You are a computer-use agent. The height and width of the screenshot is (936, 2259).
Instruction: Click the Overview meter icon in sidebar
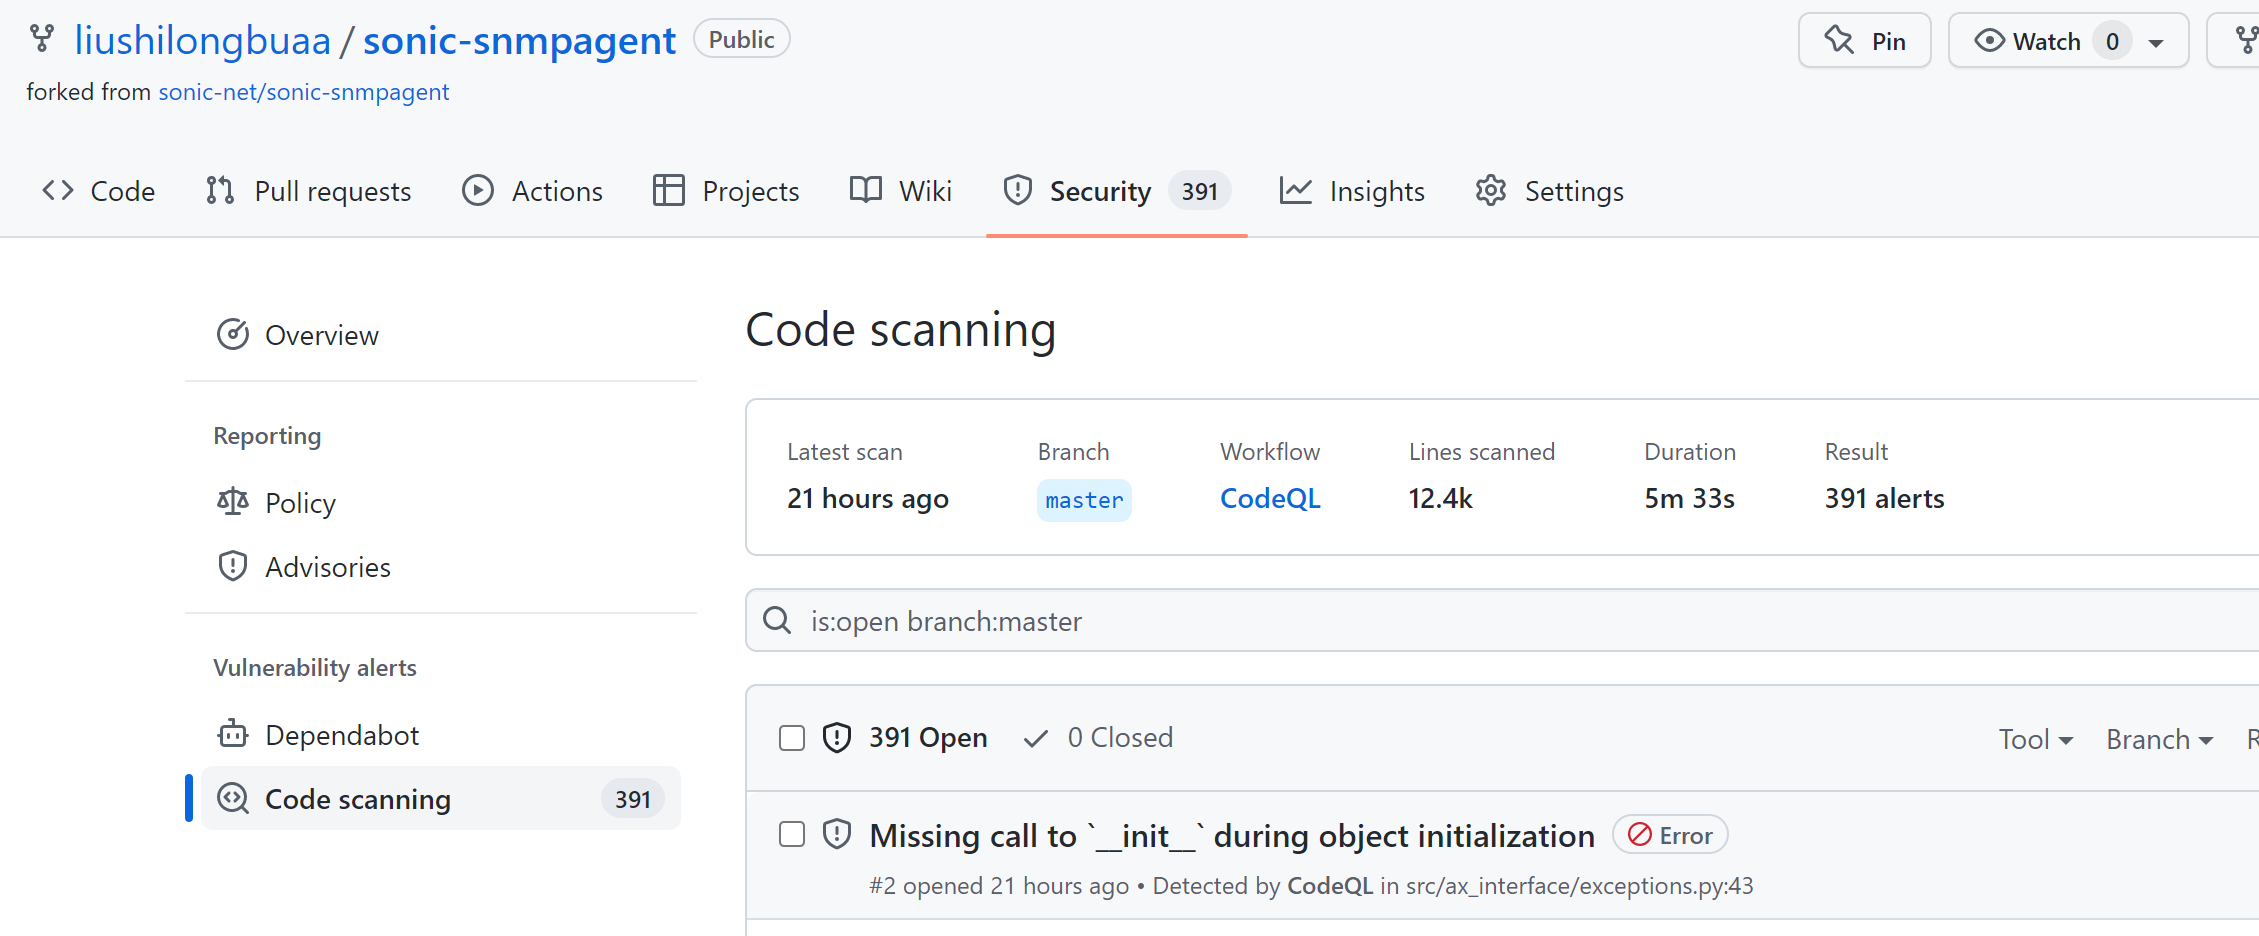coord(233,334)
